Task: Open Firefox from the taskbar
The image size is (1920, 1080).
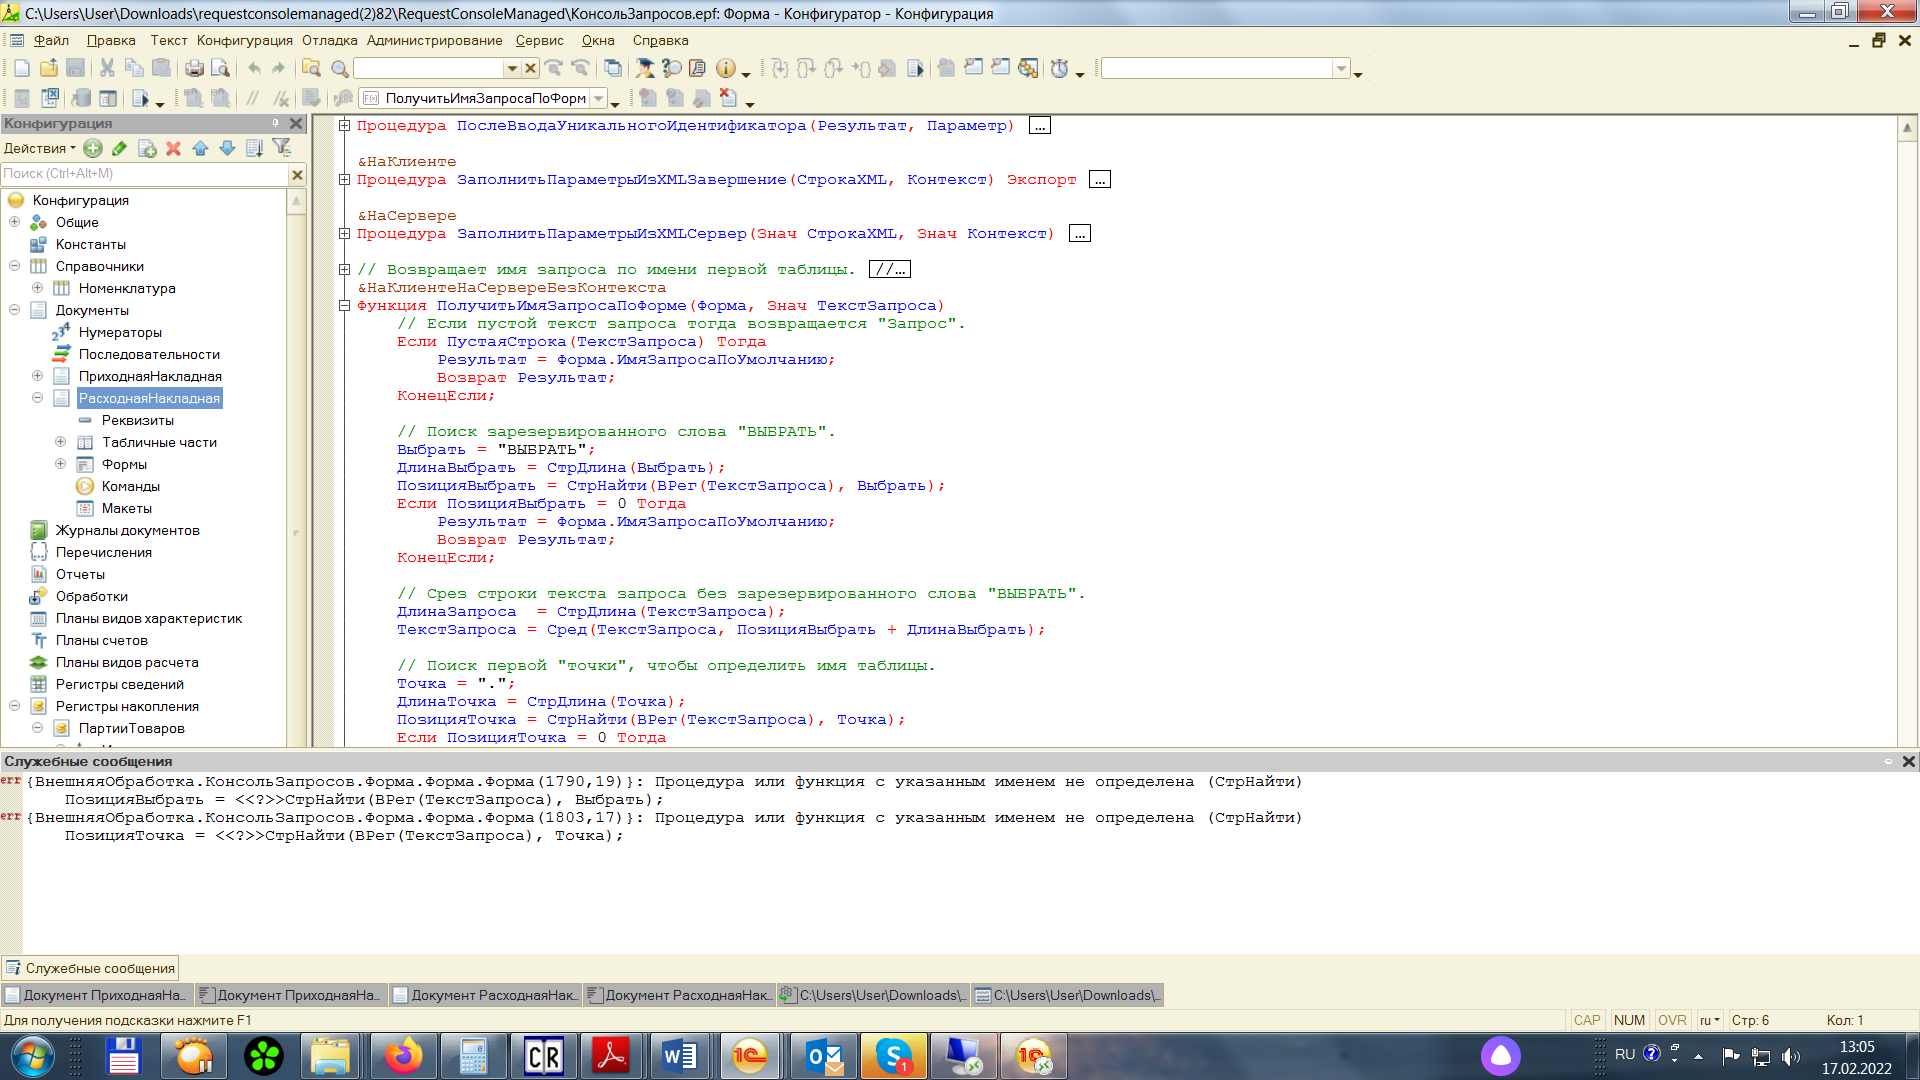Action: pyautogui.click(x=404, y=1056)
